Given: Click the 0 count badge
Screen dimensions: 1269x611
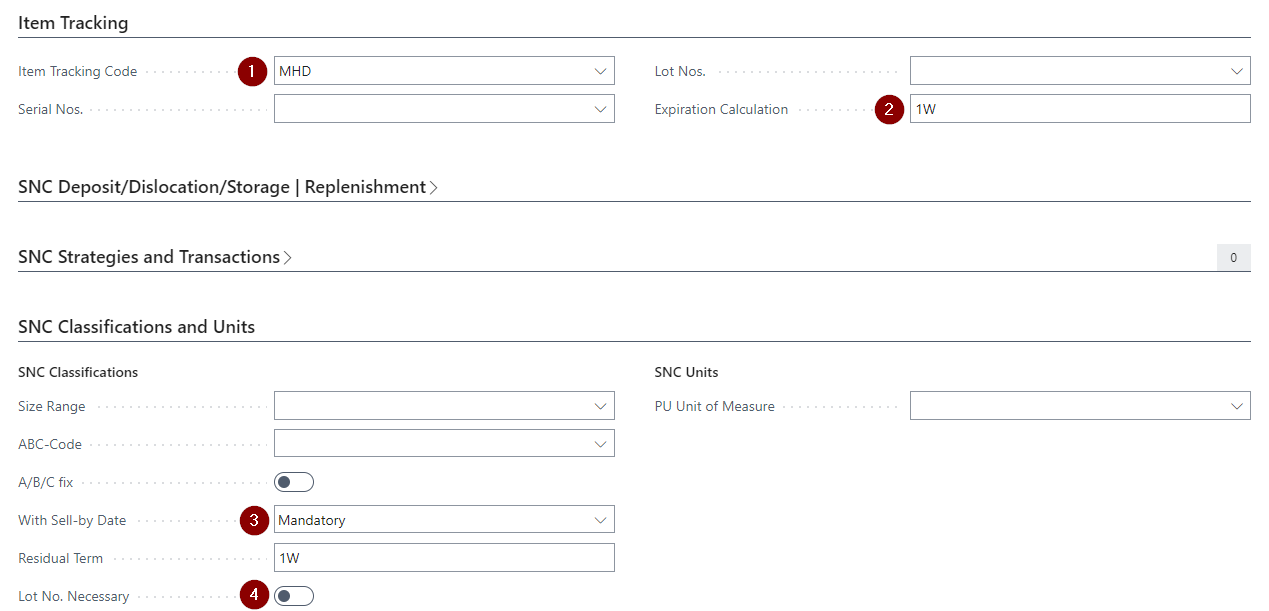Looking at the screenshot, I should [x=1233, y=258].
